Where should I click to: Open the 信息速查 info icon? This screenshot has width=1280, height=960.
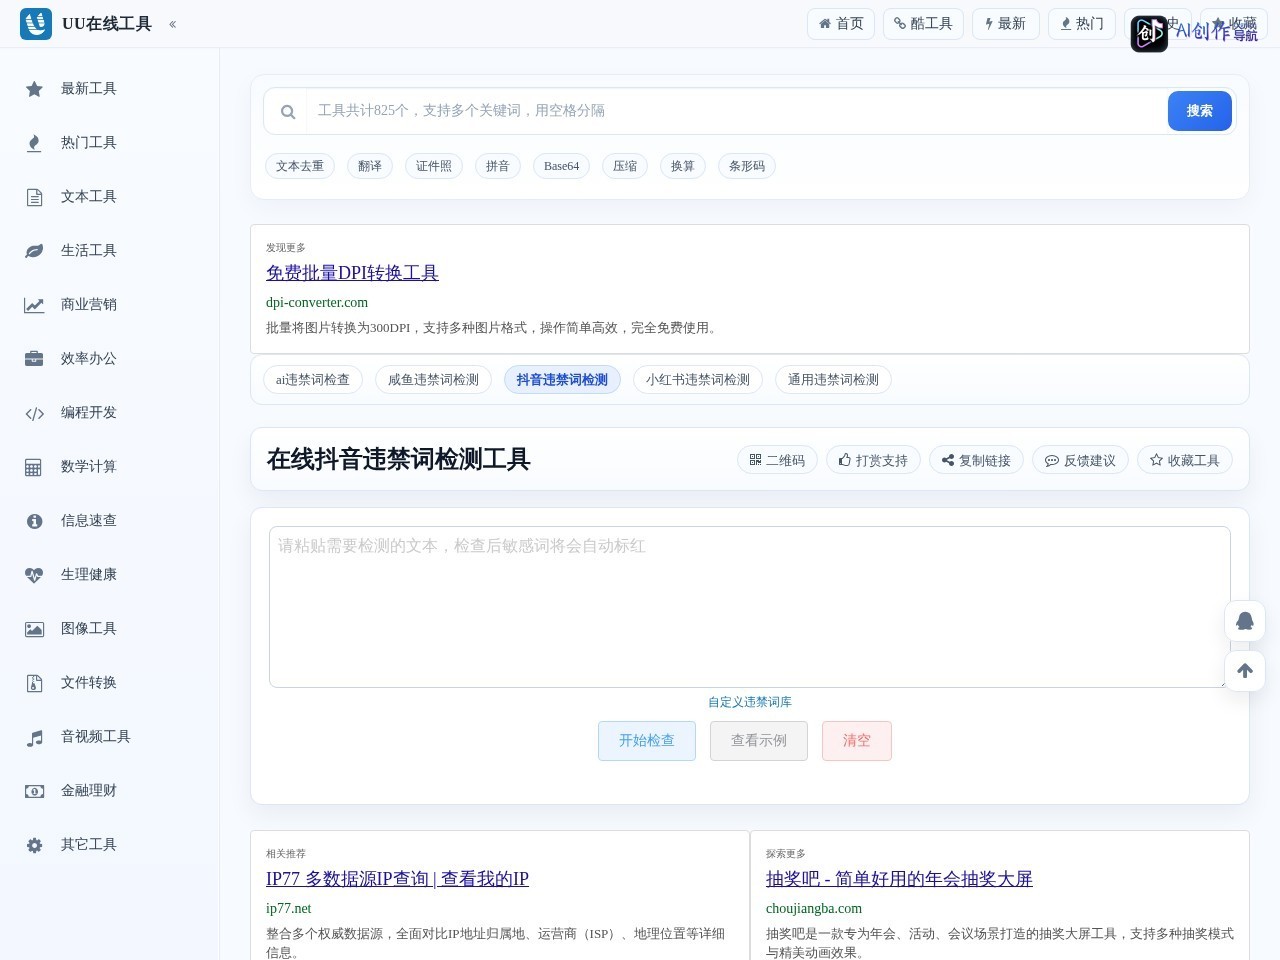[34, 521]
